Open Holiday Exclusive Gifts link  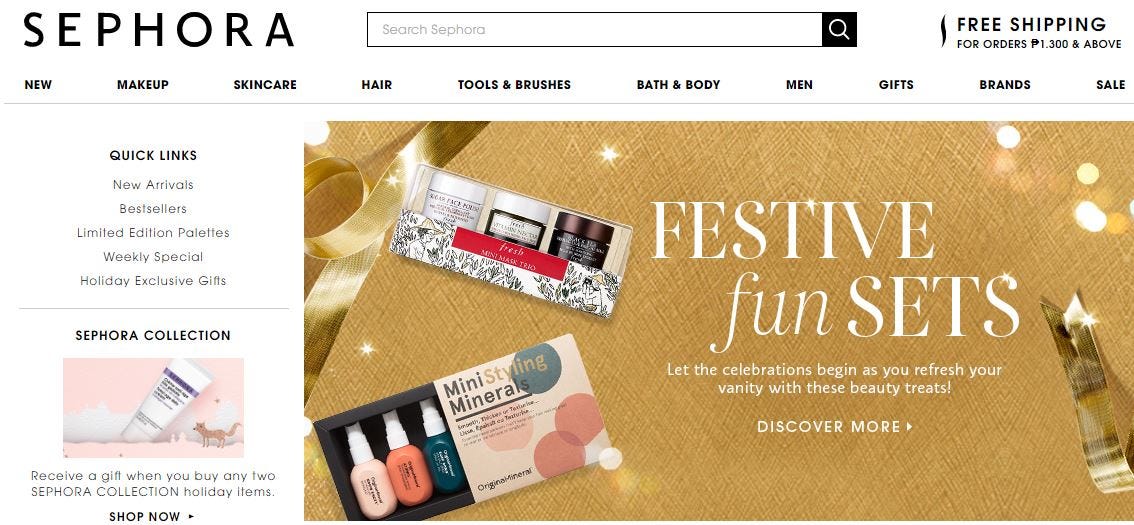click(x=153, y=280)
